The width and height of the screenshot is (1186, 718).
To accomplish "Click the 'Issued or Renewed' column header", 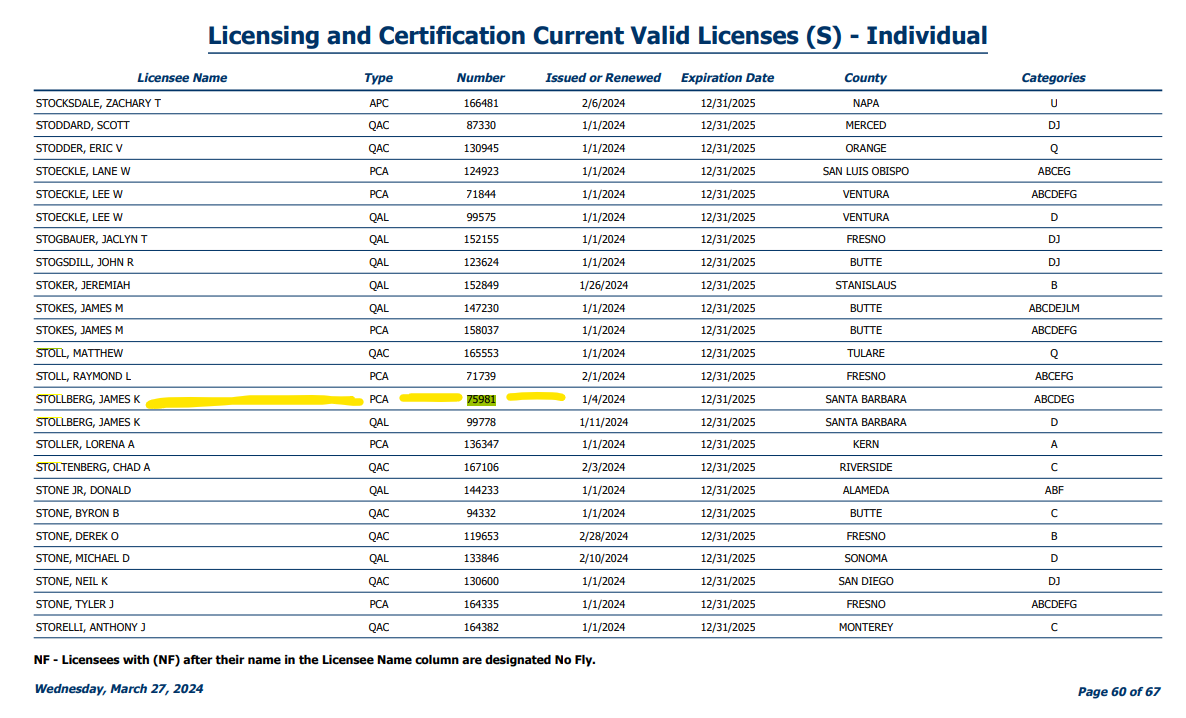I will [603, 78].
